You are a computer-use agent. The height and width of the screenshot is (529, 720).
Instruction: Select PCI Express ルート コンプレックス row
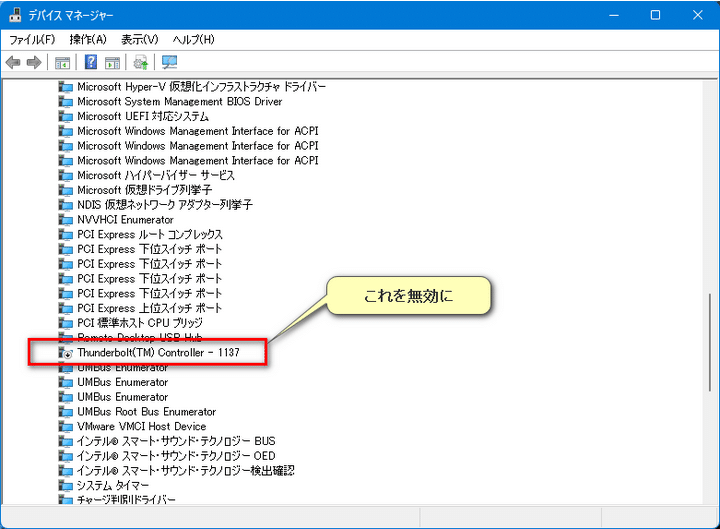click(150, 234)
